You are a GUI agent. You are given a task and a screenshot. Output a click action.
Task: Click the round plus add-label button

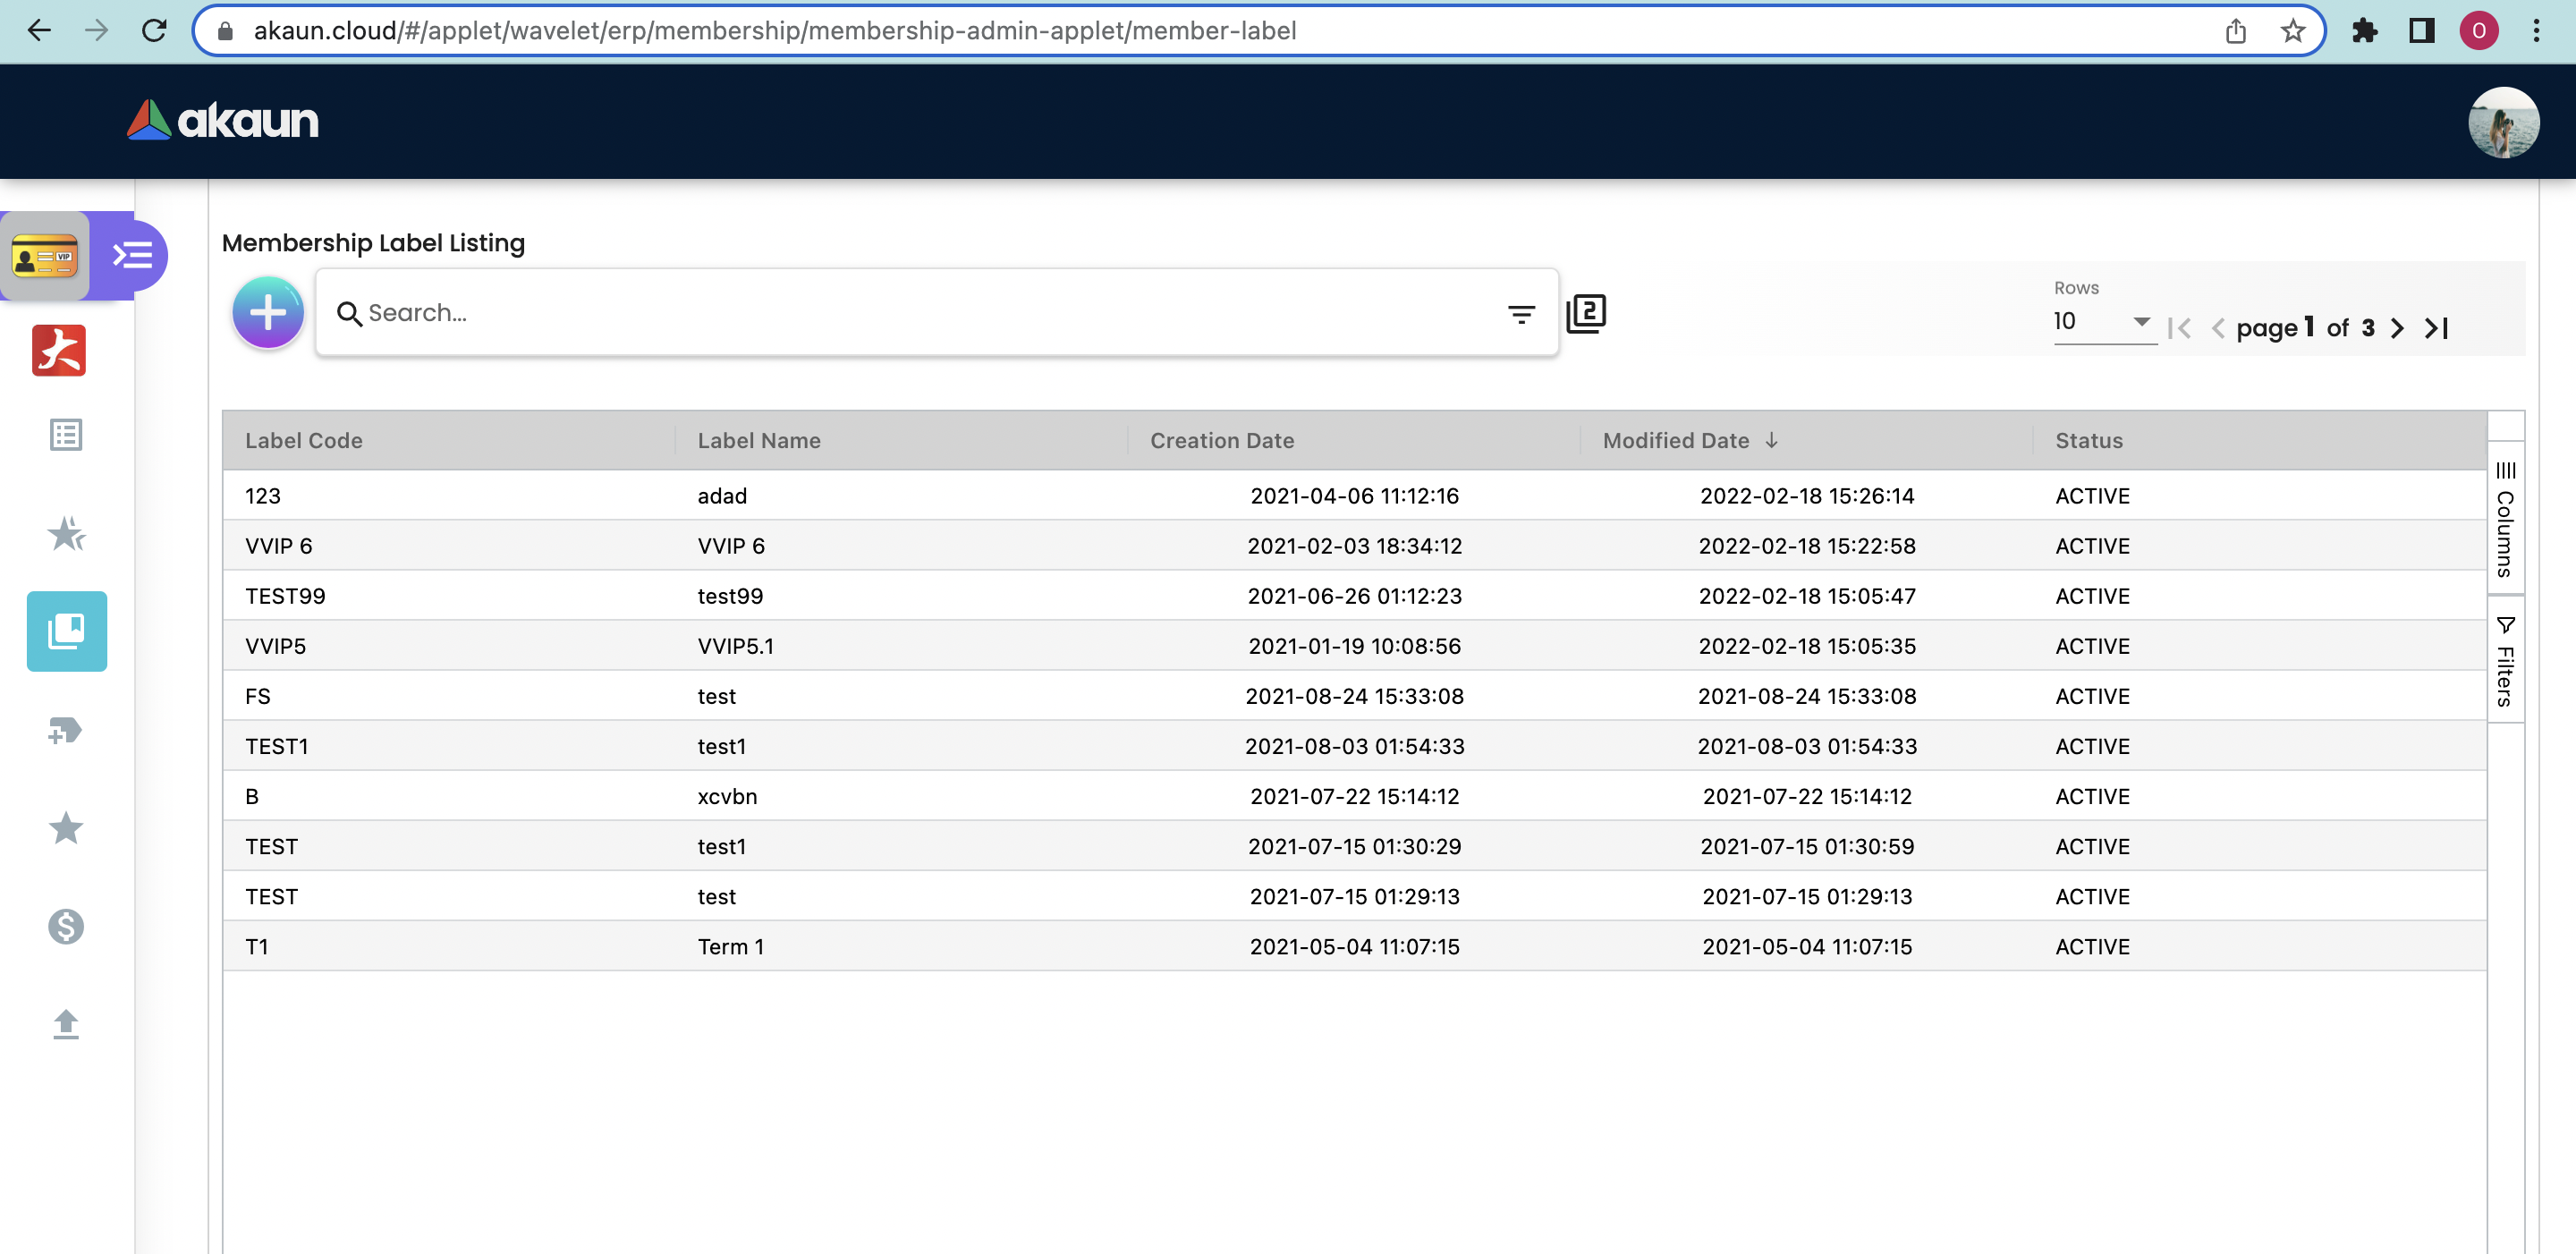[267, 313]
